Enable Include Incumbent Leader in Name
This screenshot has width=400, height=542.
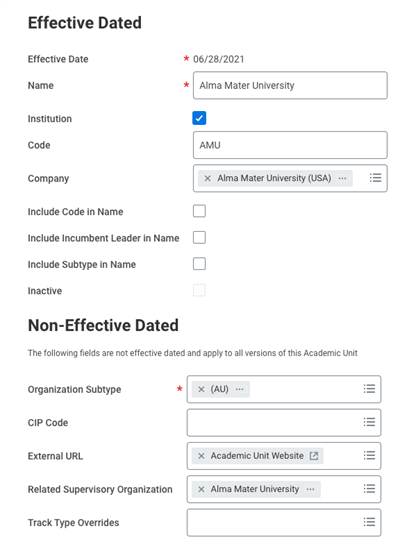199,238
